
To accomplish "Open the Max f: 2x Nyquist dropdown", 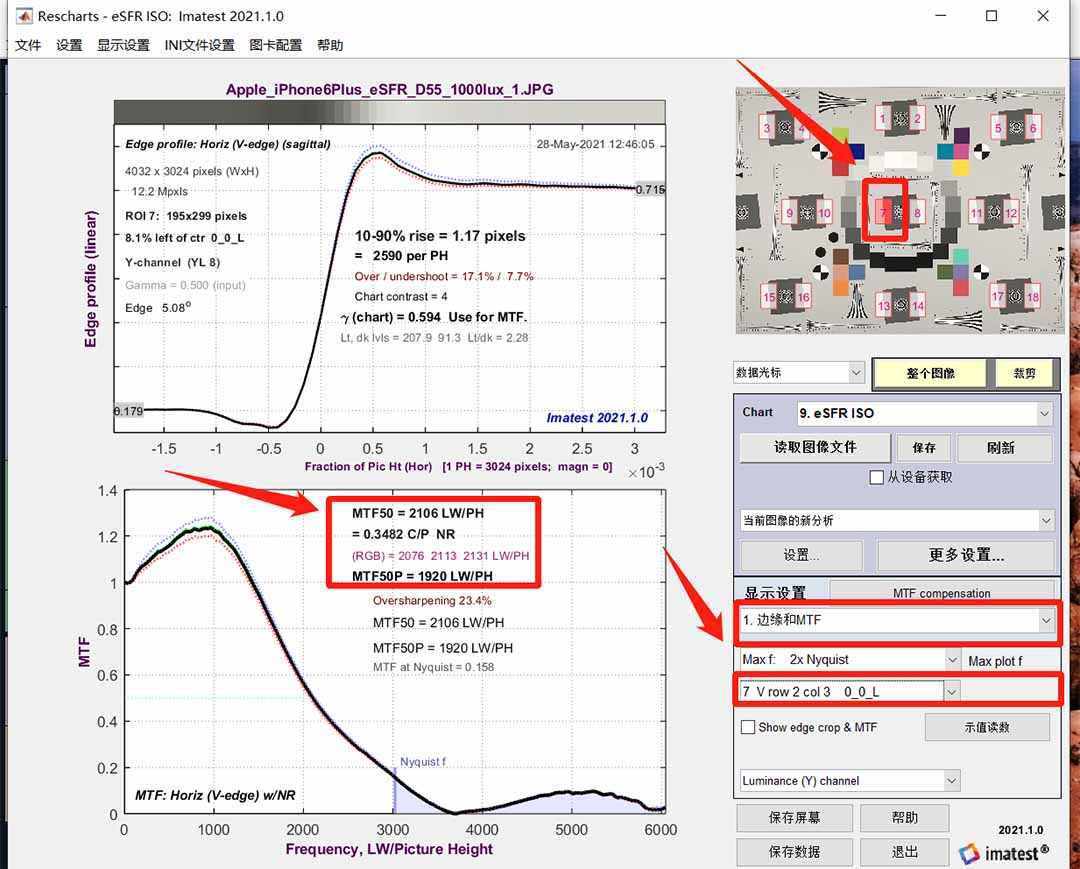I will tap(850, 660).
